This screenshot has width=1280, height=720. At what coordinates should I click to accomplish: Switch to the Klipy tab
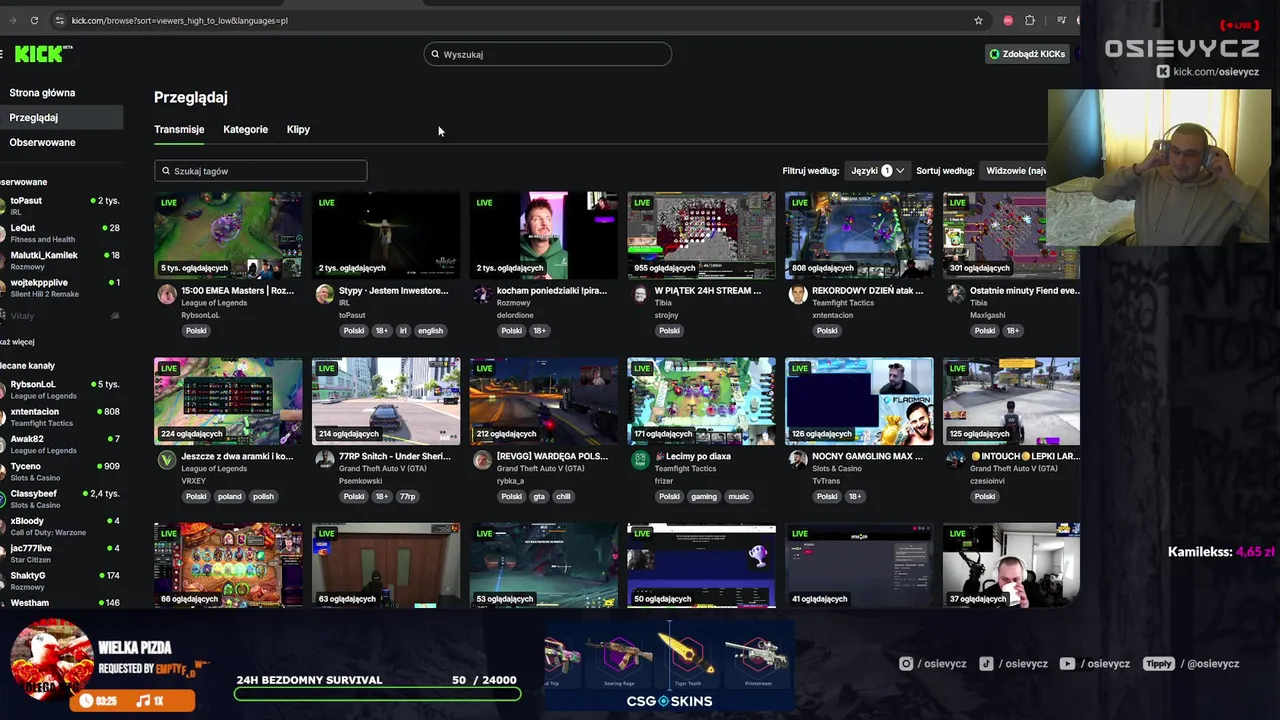pyautogui.click(x=298, y=129)
